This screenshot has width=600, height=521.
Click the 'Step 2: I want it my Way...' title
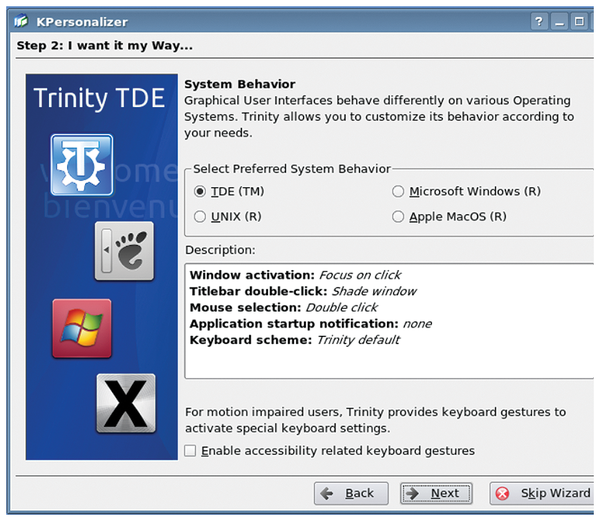pos(104,46)
